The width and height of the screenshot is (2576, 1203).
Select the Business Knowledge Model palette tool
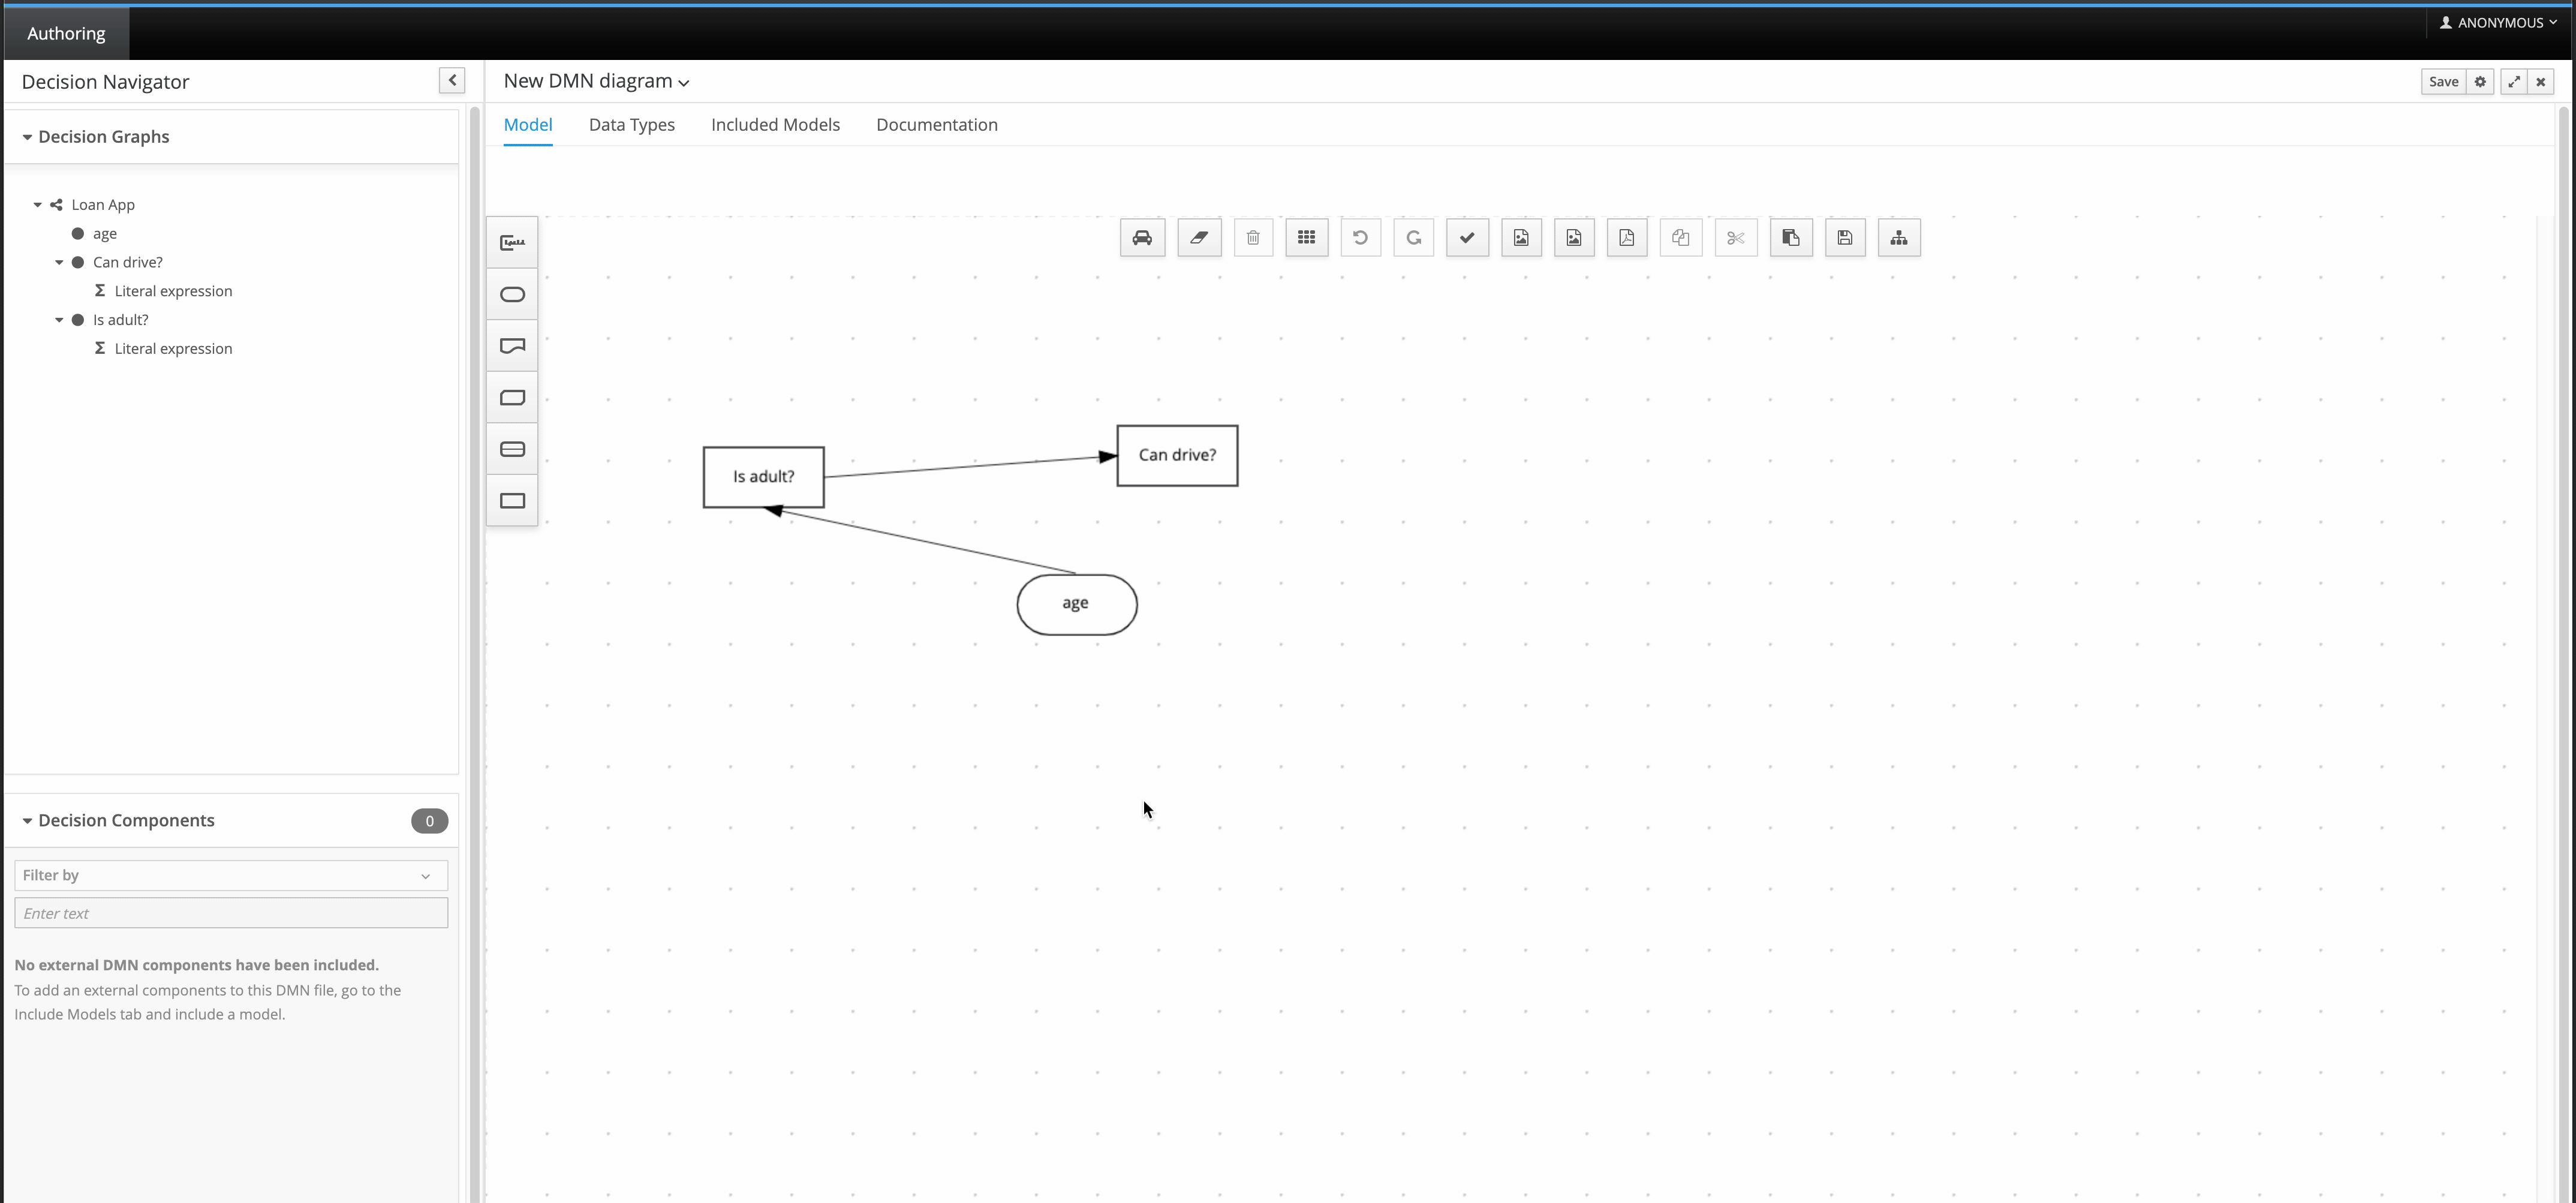[x=512, y=398]
